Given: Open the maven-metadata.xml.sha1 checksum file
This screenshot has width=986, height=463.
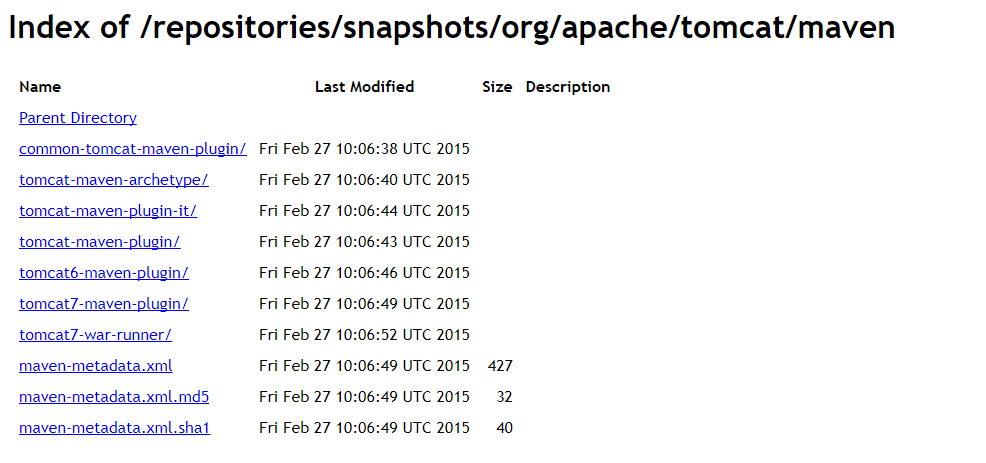Looking at the screenshot, I should pos(114,428).
